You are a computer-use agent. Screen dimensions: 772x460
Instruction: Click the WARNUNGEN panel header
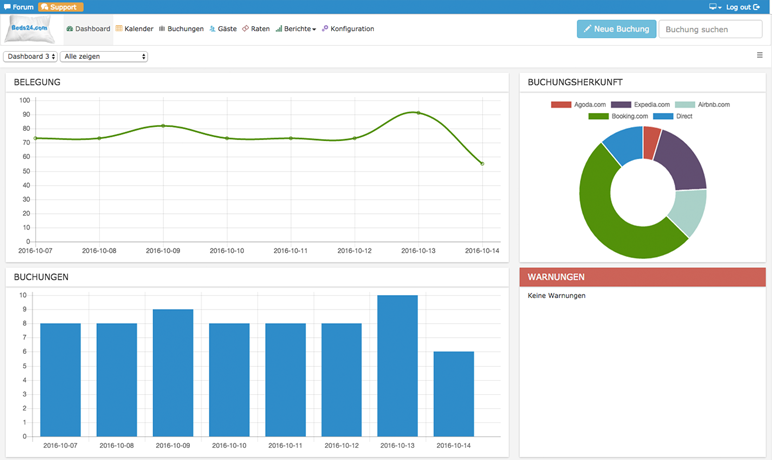point(643,277)
